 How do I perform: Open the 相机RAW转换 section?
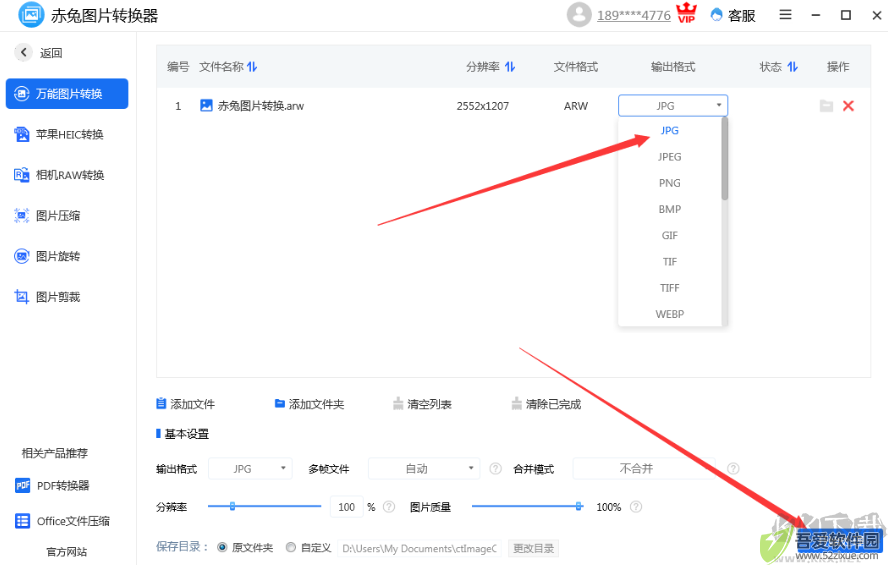59,175
